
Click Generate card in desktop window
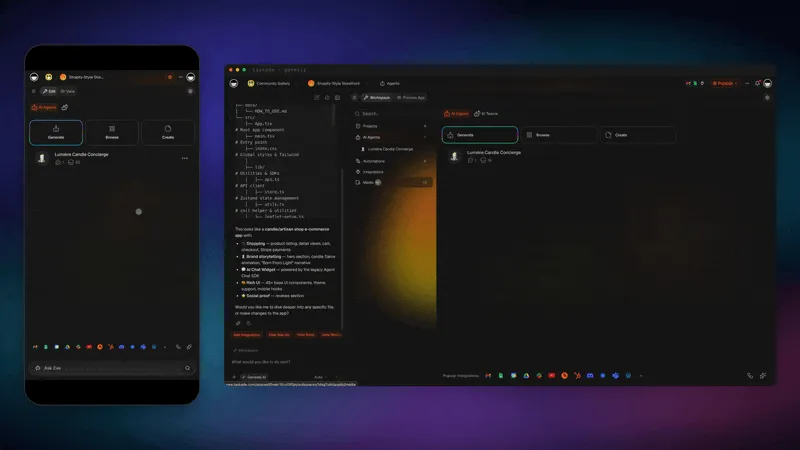click(x=480, y=135)
